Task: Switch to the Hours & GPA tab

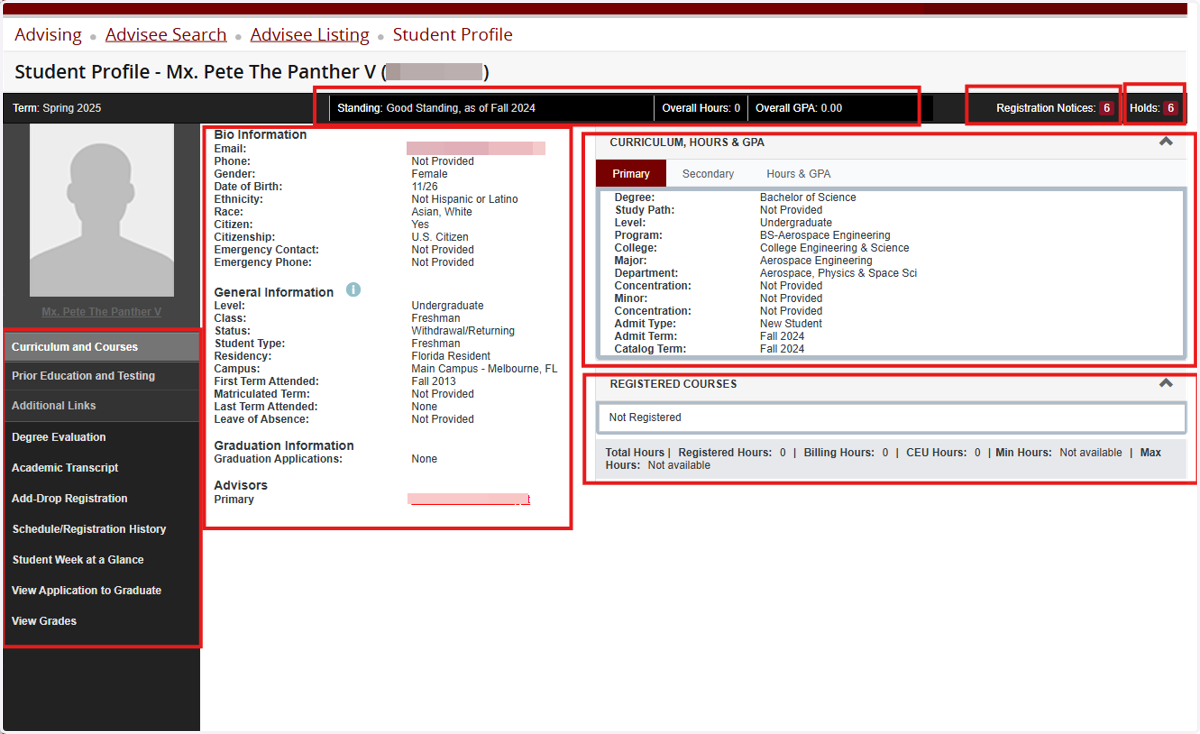Action: coord(798,174)
